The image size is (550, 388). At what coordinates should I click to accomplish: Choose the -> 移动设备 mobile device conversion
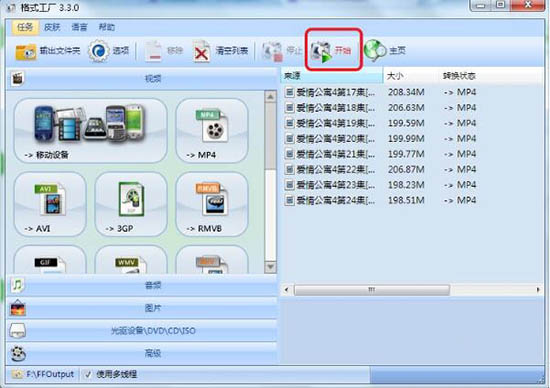[x=90, y=131]
